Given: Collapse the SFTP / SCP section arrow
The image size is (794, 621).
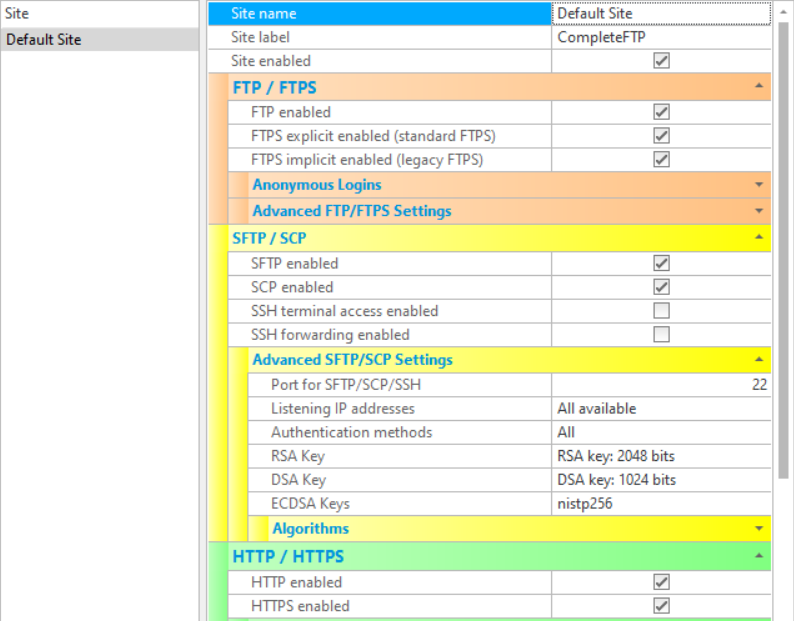Looking at the screenshot, I should (759, 238).
